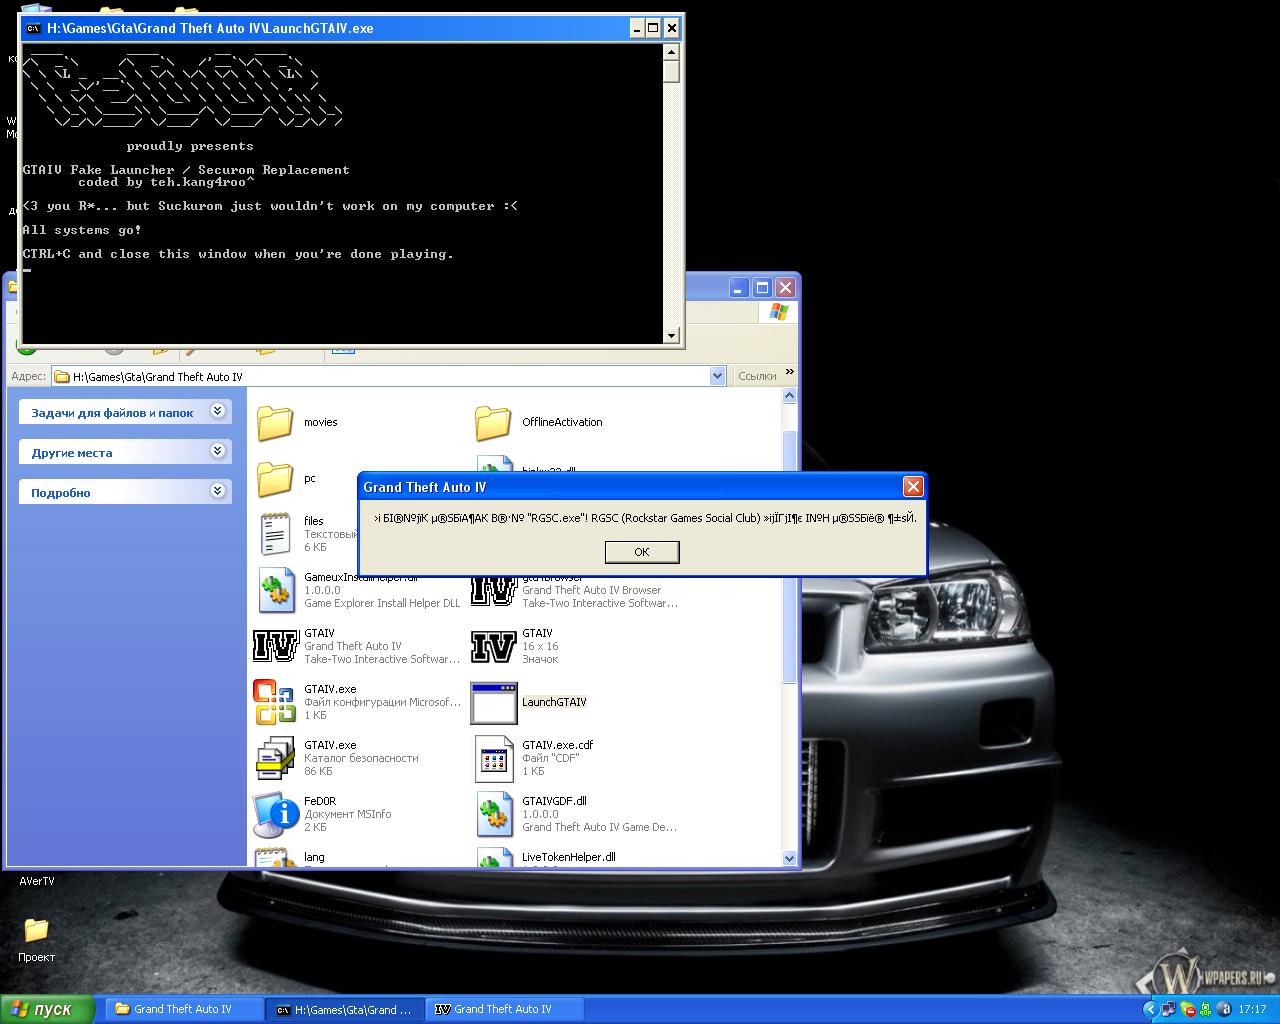Click 'GTAIVGDF.dll' file name text
Viewport: 1280px width, 1024px height.
point(554,801)
